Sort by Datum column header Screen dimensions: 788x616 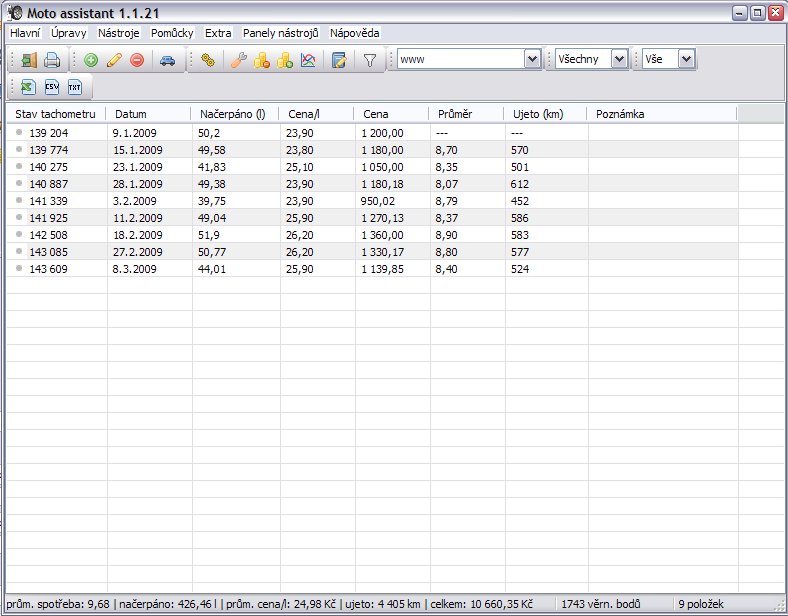click(x=132, y=114)
